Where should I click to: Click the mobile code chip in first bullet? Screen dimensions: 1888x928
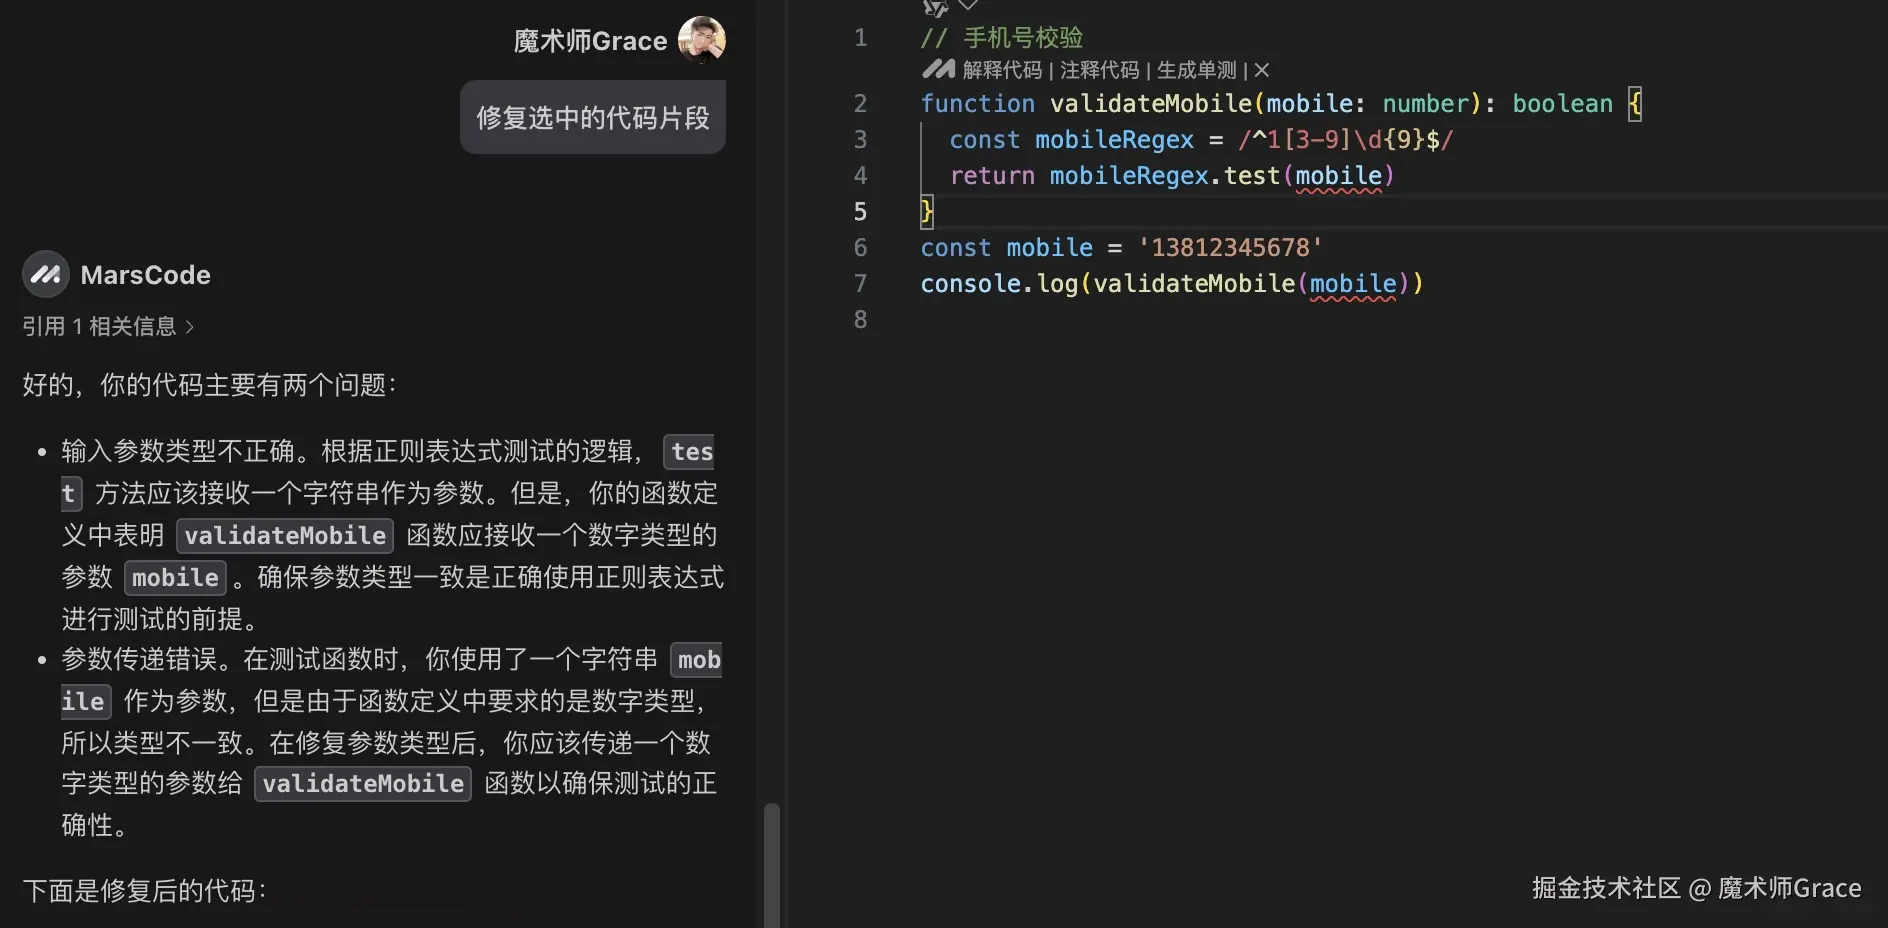[175, 577]
